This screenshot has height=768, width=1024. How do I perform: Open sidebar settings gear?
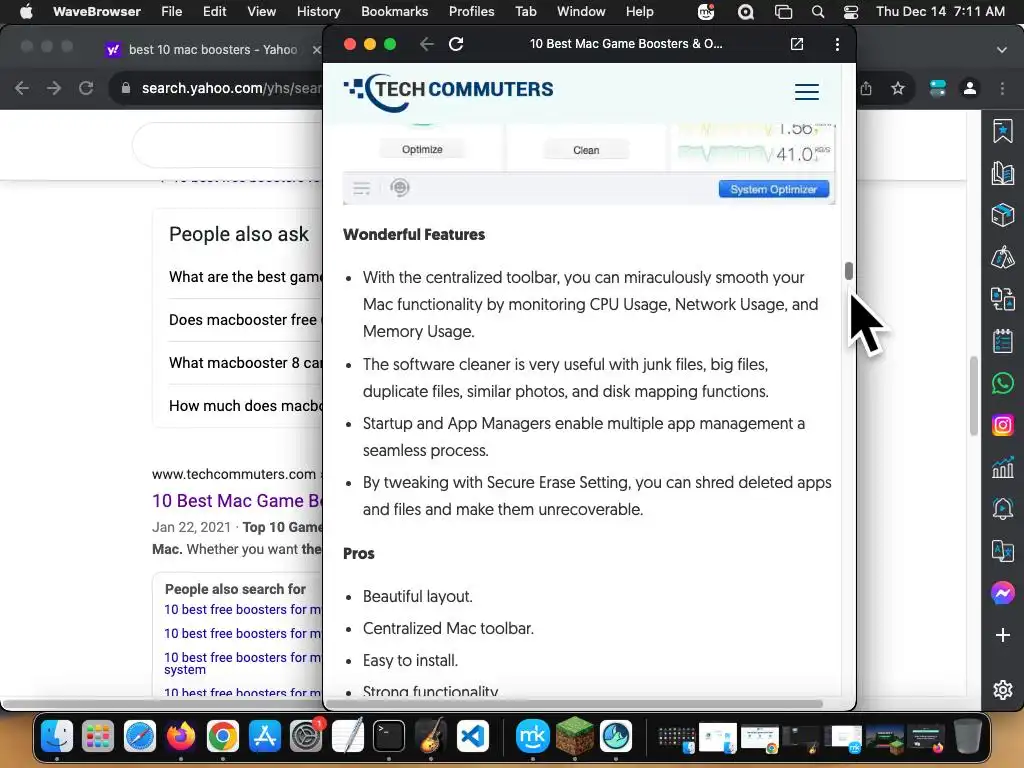[1002, 690]
